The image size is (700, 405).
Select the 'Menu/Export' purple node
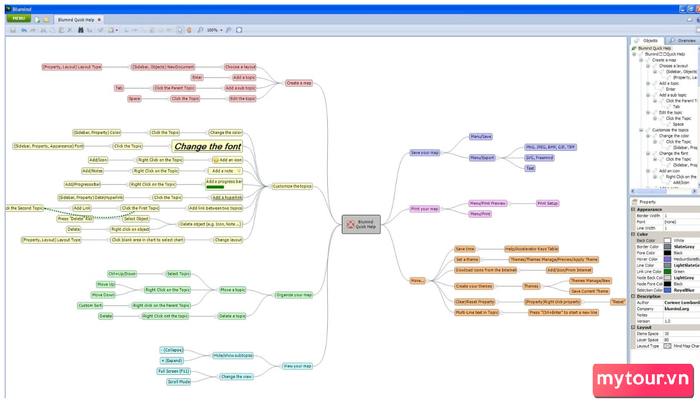482,158
